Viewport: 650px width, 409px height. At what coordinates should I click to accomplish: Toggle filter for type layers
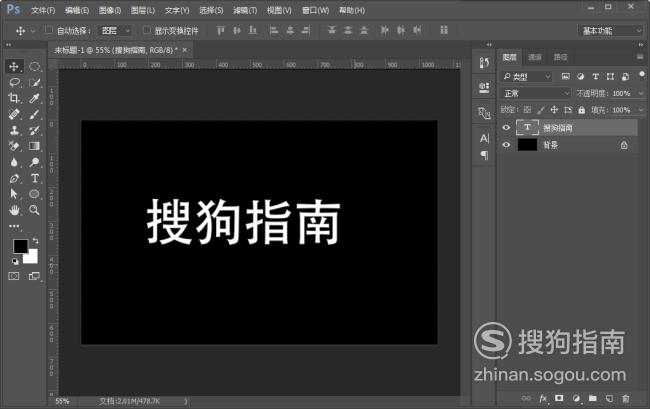pyautogui.click(x=595, y=76)
